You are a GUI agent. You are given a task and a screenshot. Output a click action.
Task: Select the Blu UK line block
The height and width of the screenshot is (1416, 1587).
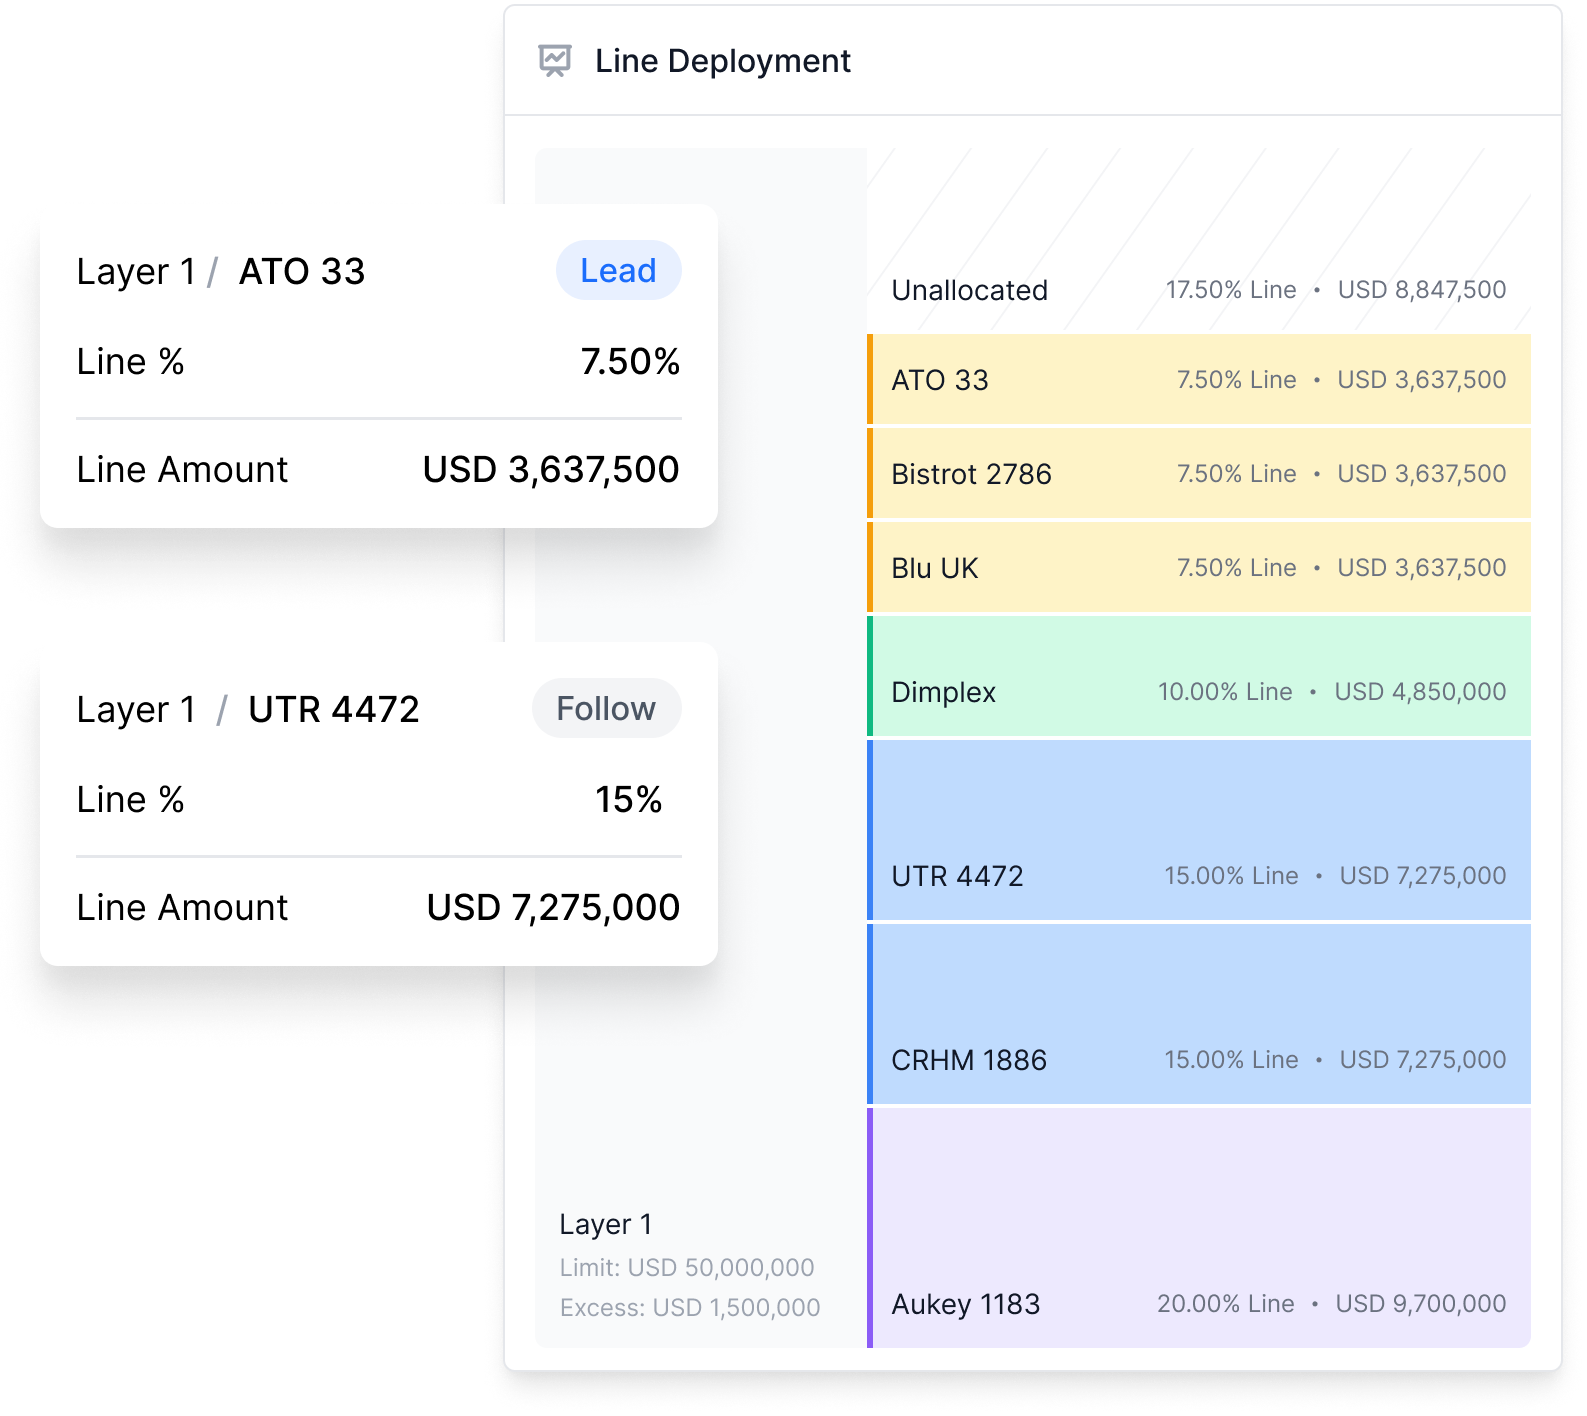click(x=1198, y=568)
